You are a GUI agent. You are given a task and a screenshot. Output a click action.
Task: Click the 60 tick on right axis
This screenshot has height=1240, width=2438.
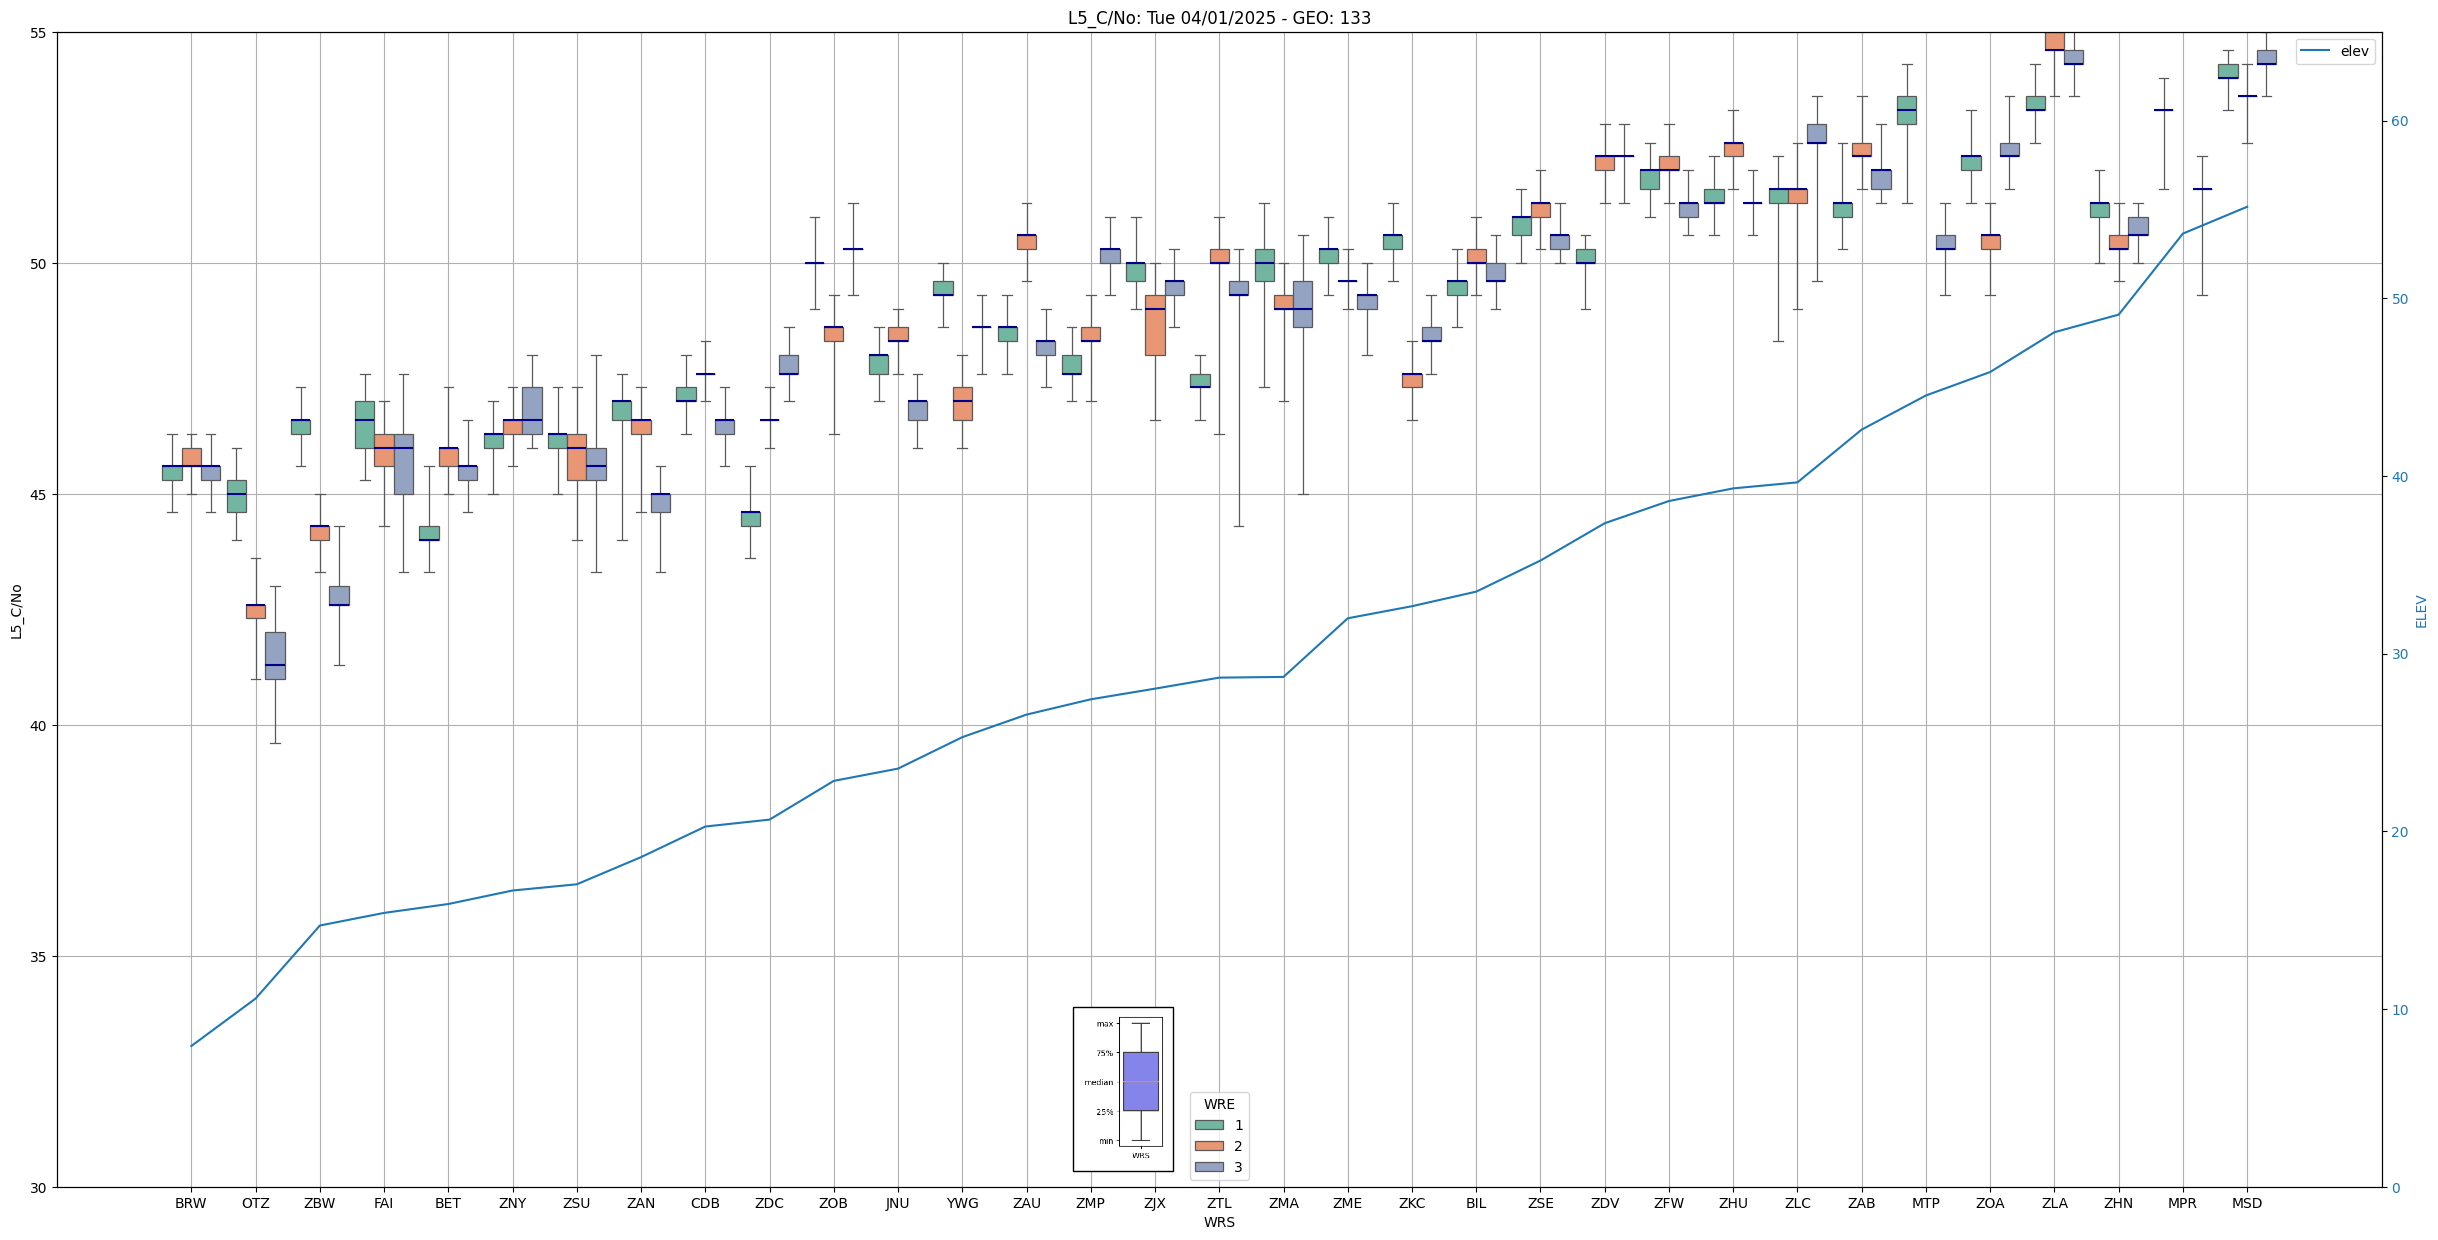pos(2398,122)
